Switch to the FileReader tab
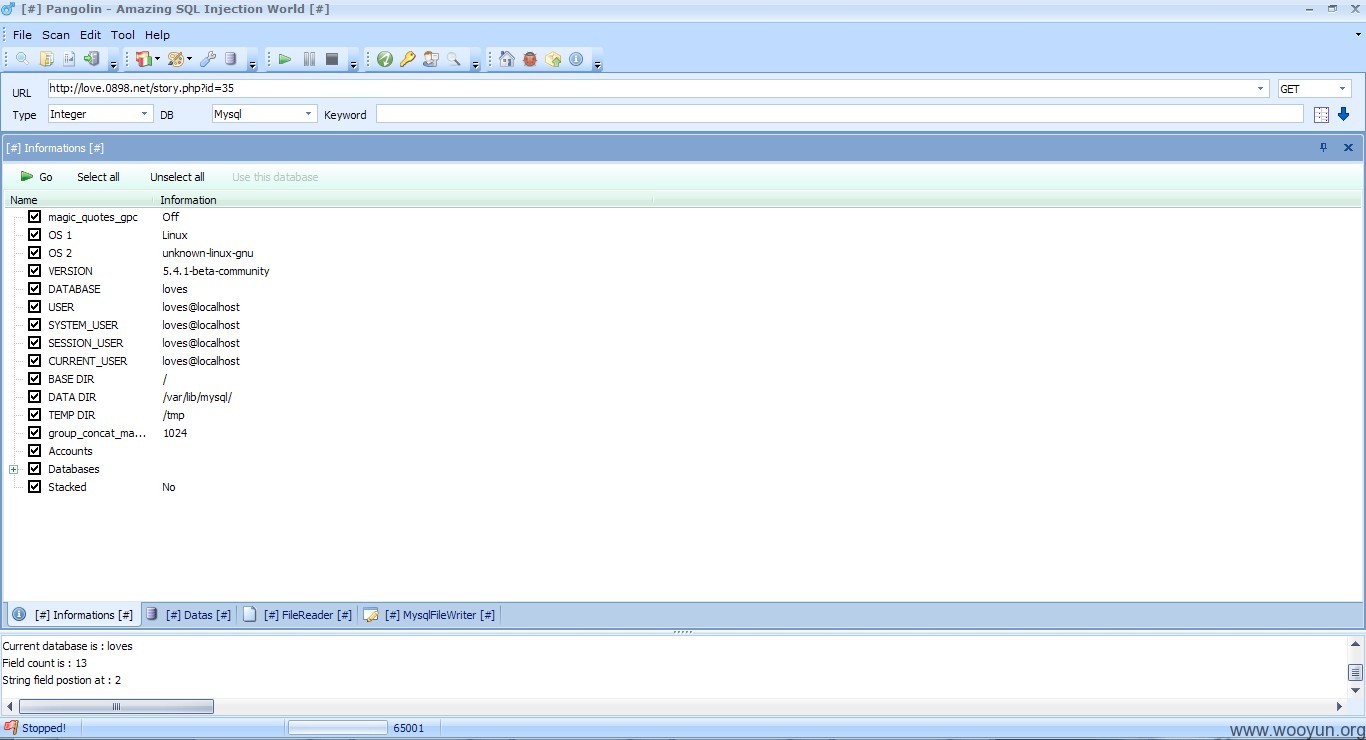Screen dimensions: 1366x740 click(298, 615)
